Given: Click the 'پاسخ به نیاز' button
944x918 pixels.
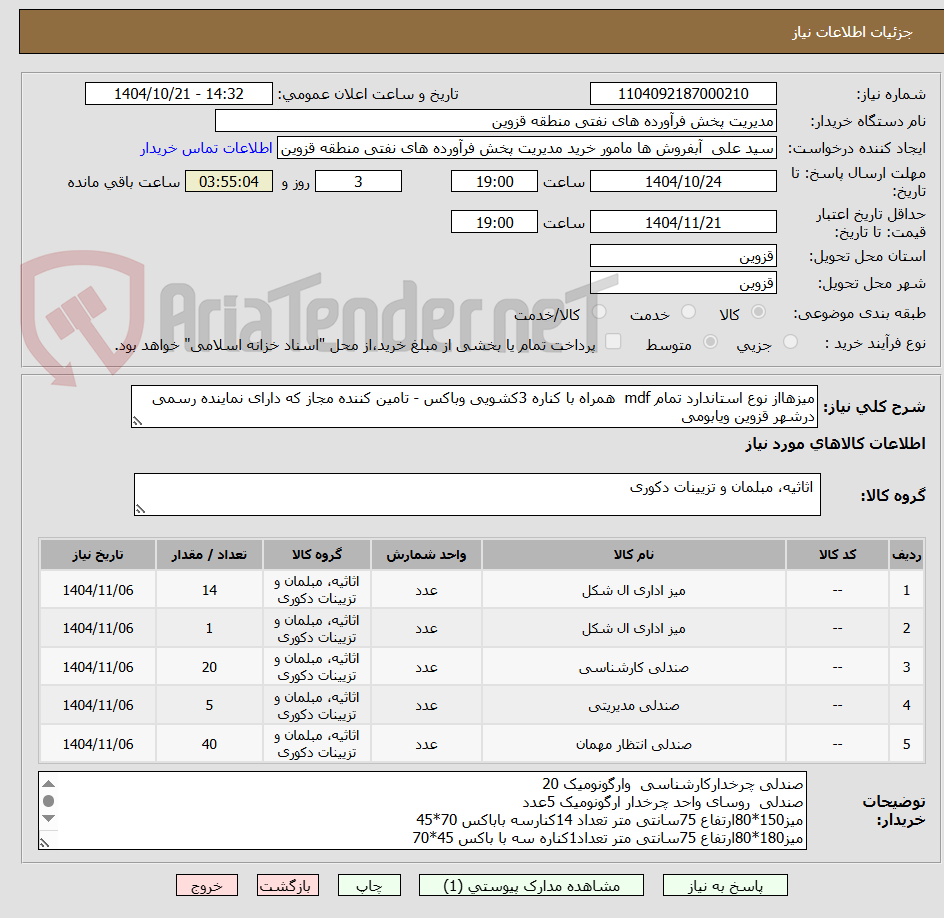Looking at the screenshot, I should [x=725, y=885].
